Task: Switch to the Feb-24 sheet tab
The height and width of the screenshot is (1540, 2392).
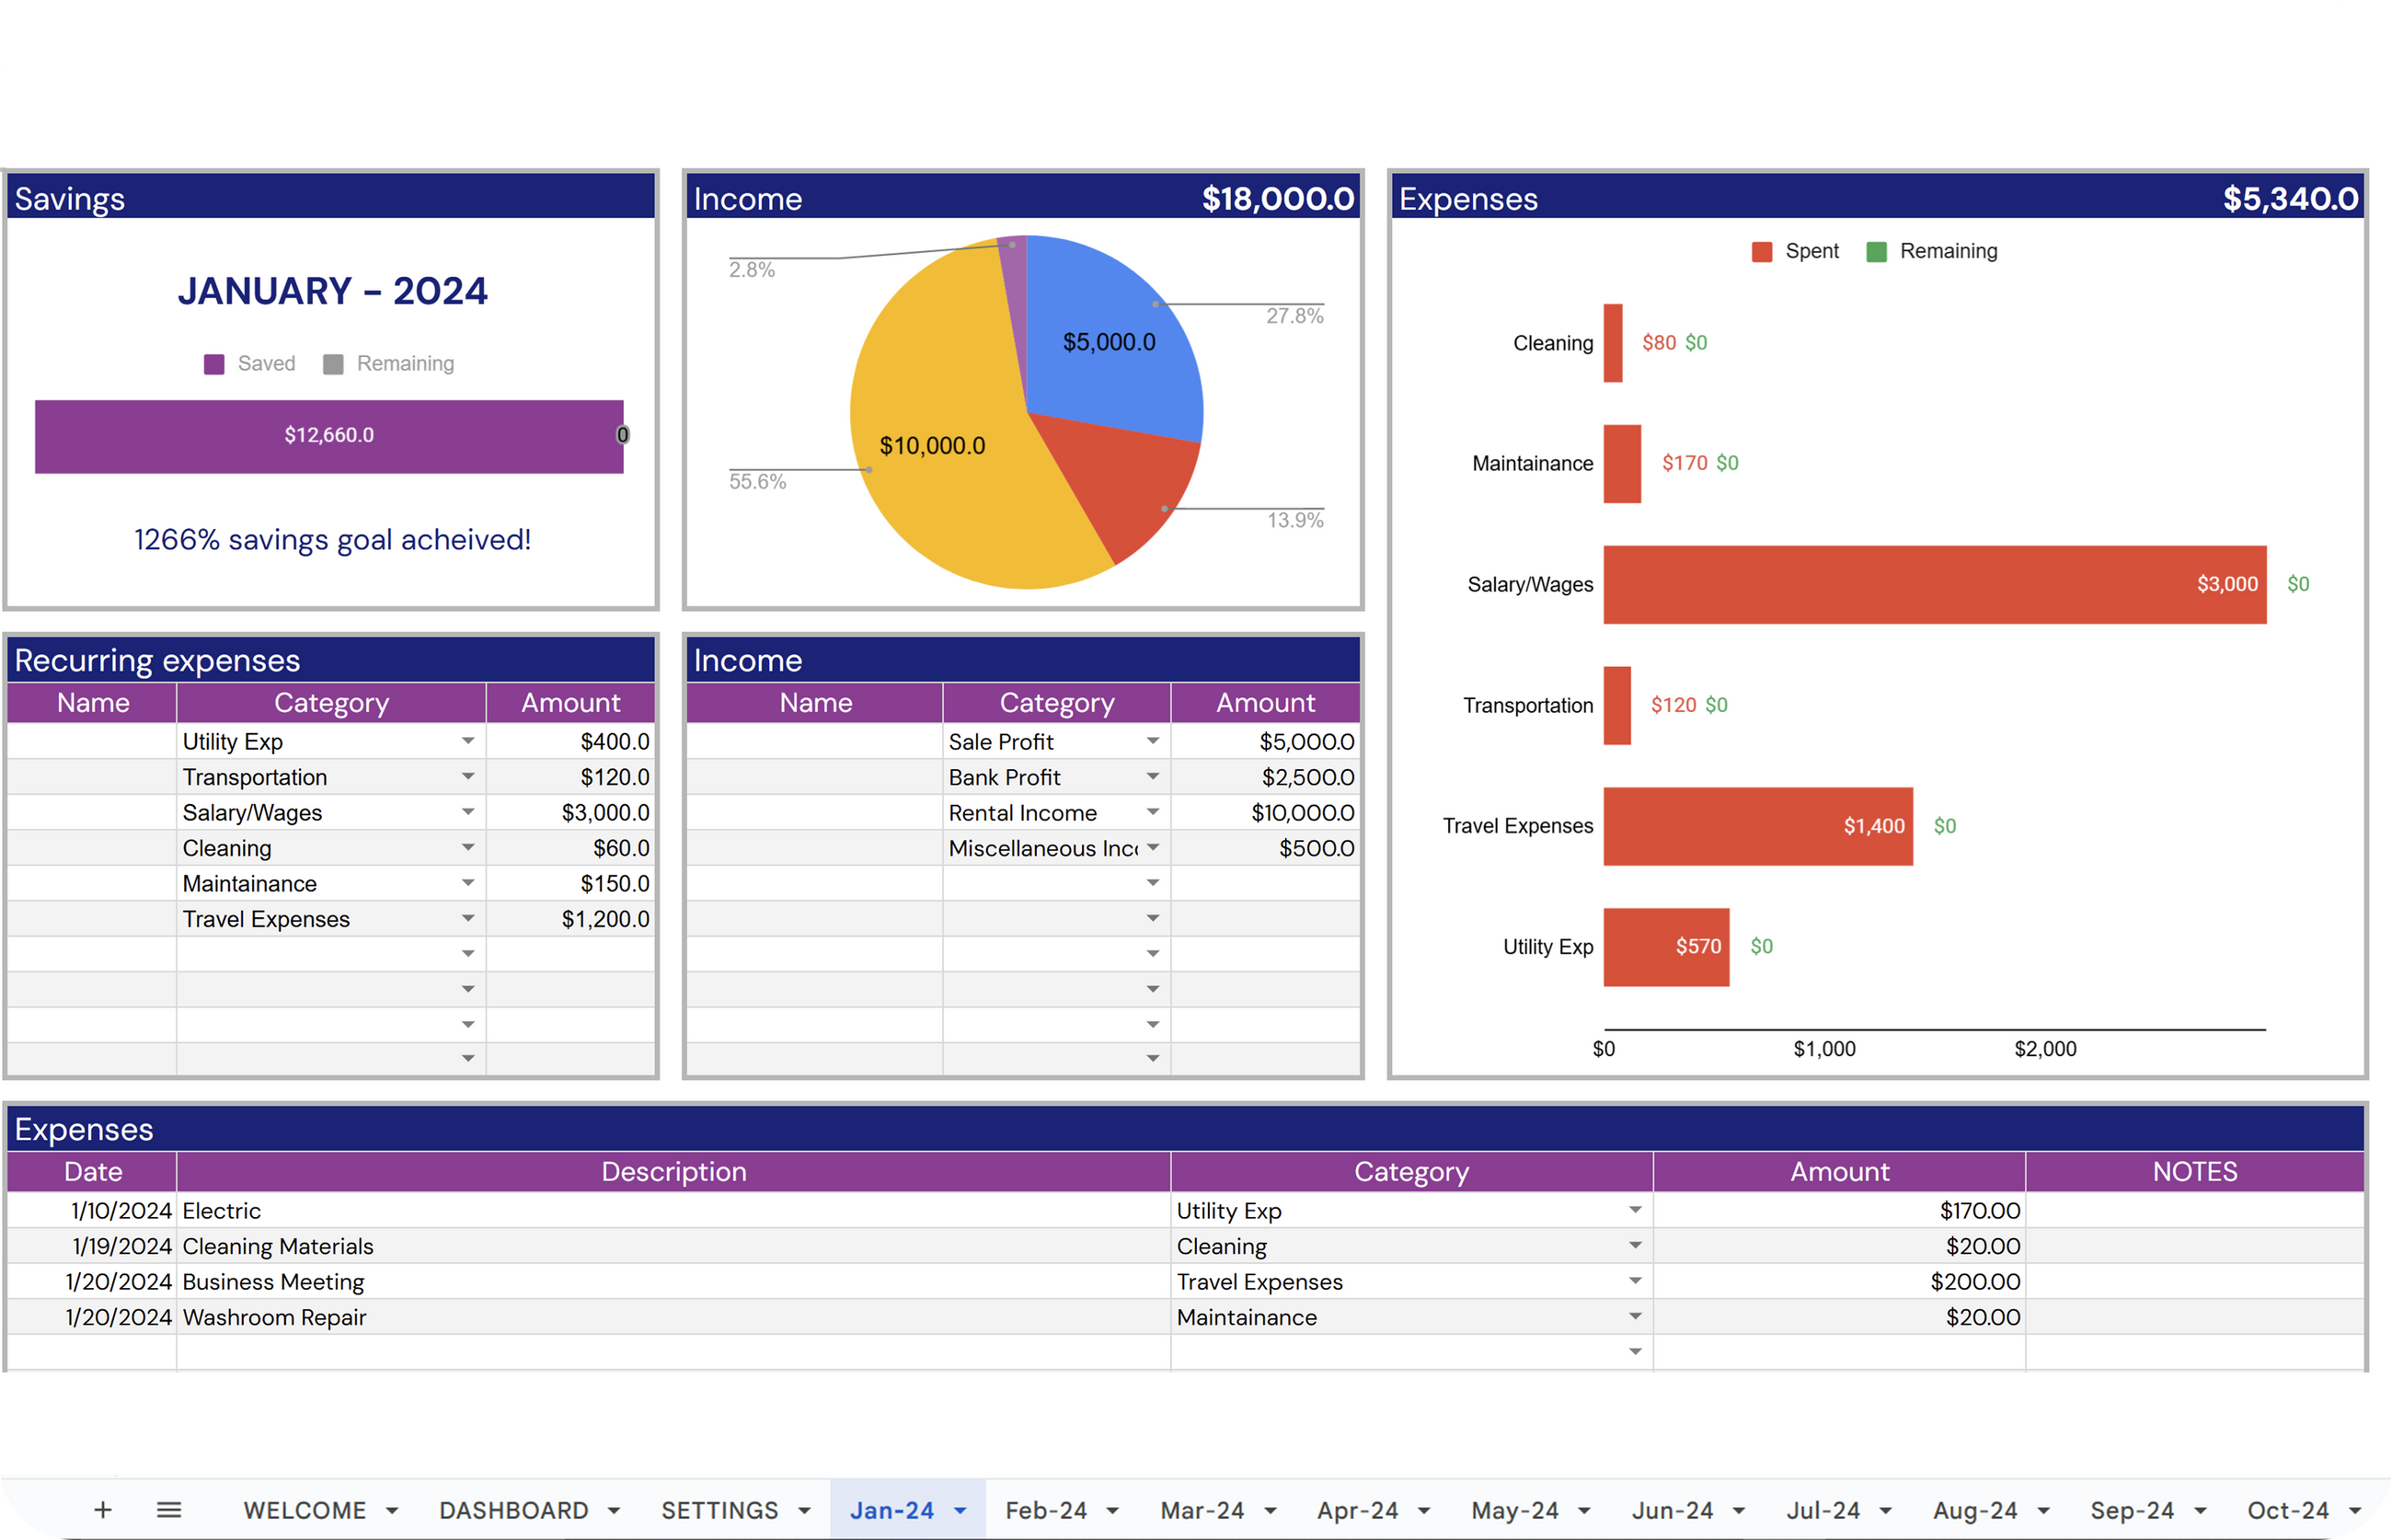Action: 1046,1510
